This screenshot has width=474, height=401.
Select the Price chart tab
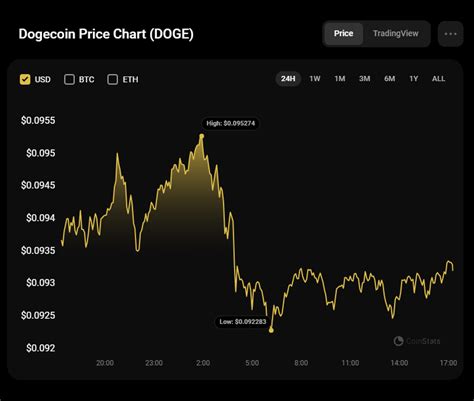pyautogui.click(x=344, y=33)
